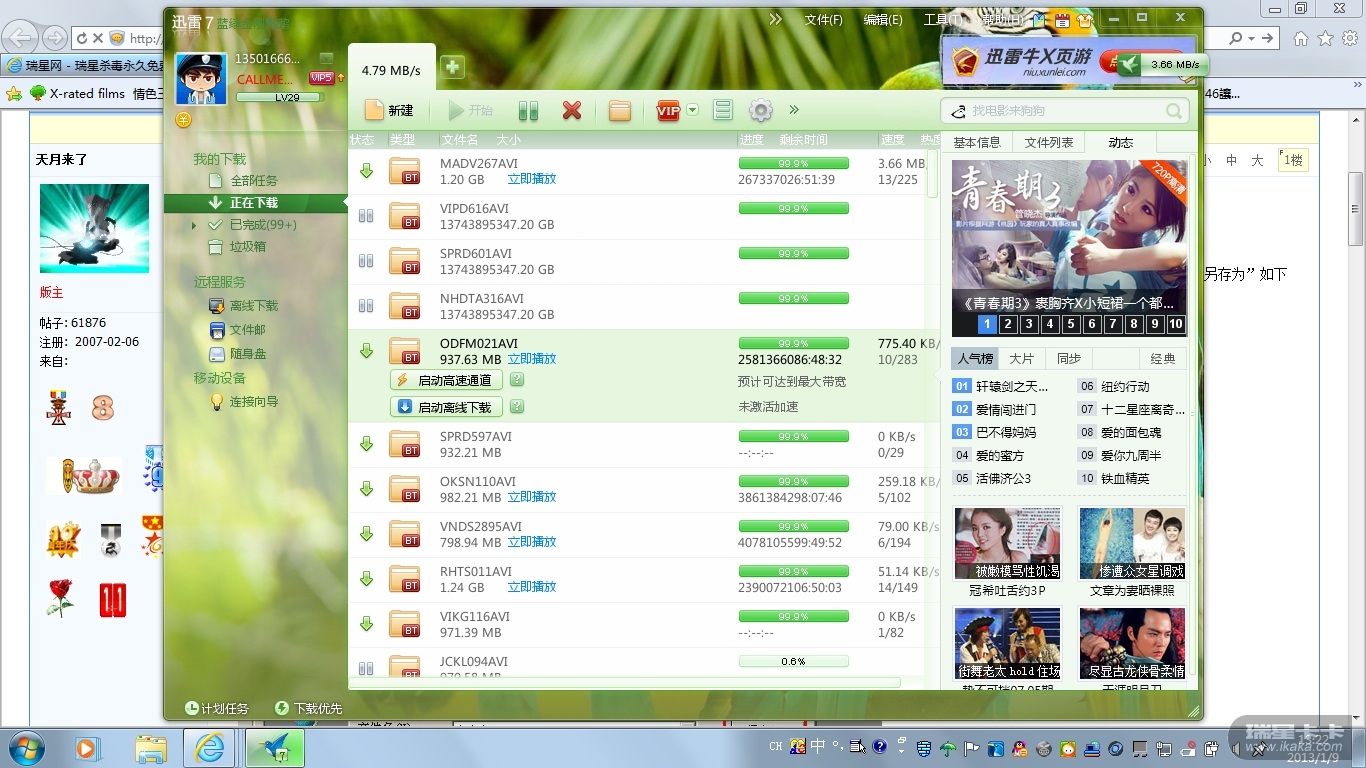Viewport: 1366px width, 768px height.
Task: Click the 0.6% progress bar of JCKL094AVI
Action: (x=794, y=661)
